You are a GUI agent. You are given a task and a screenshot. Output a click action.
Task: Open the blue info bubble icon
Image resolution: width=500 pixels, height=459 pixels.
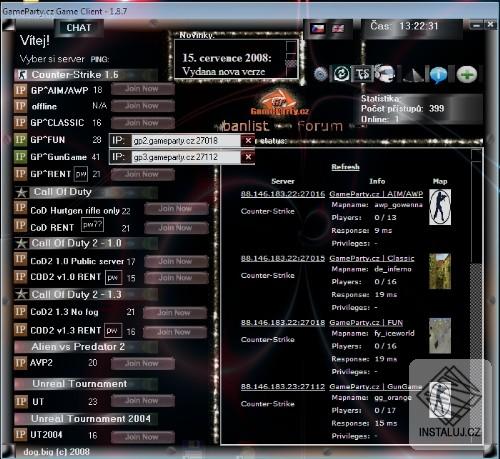438,75
